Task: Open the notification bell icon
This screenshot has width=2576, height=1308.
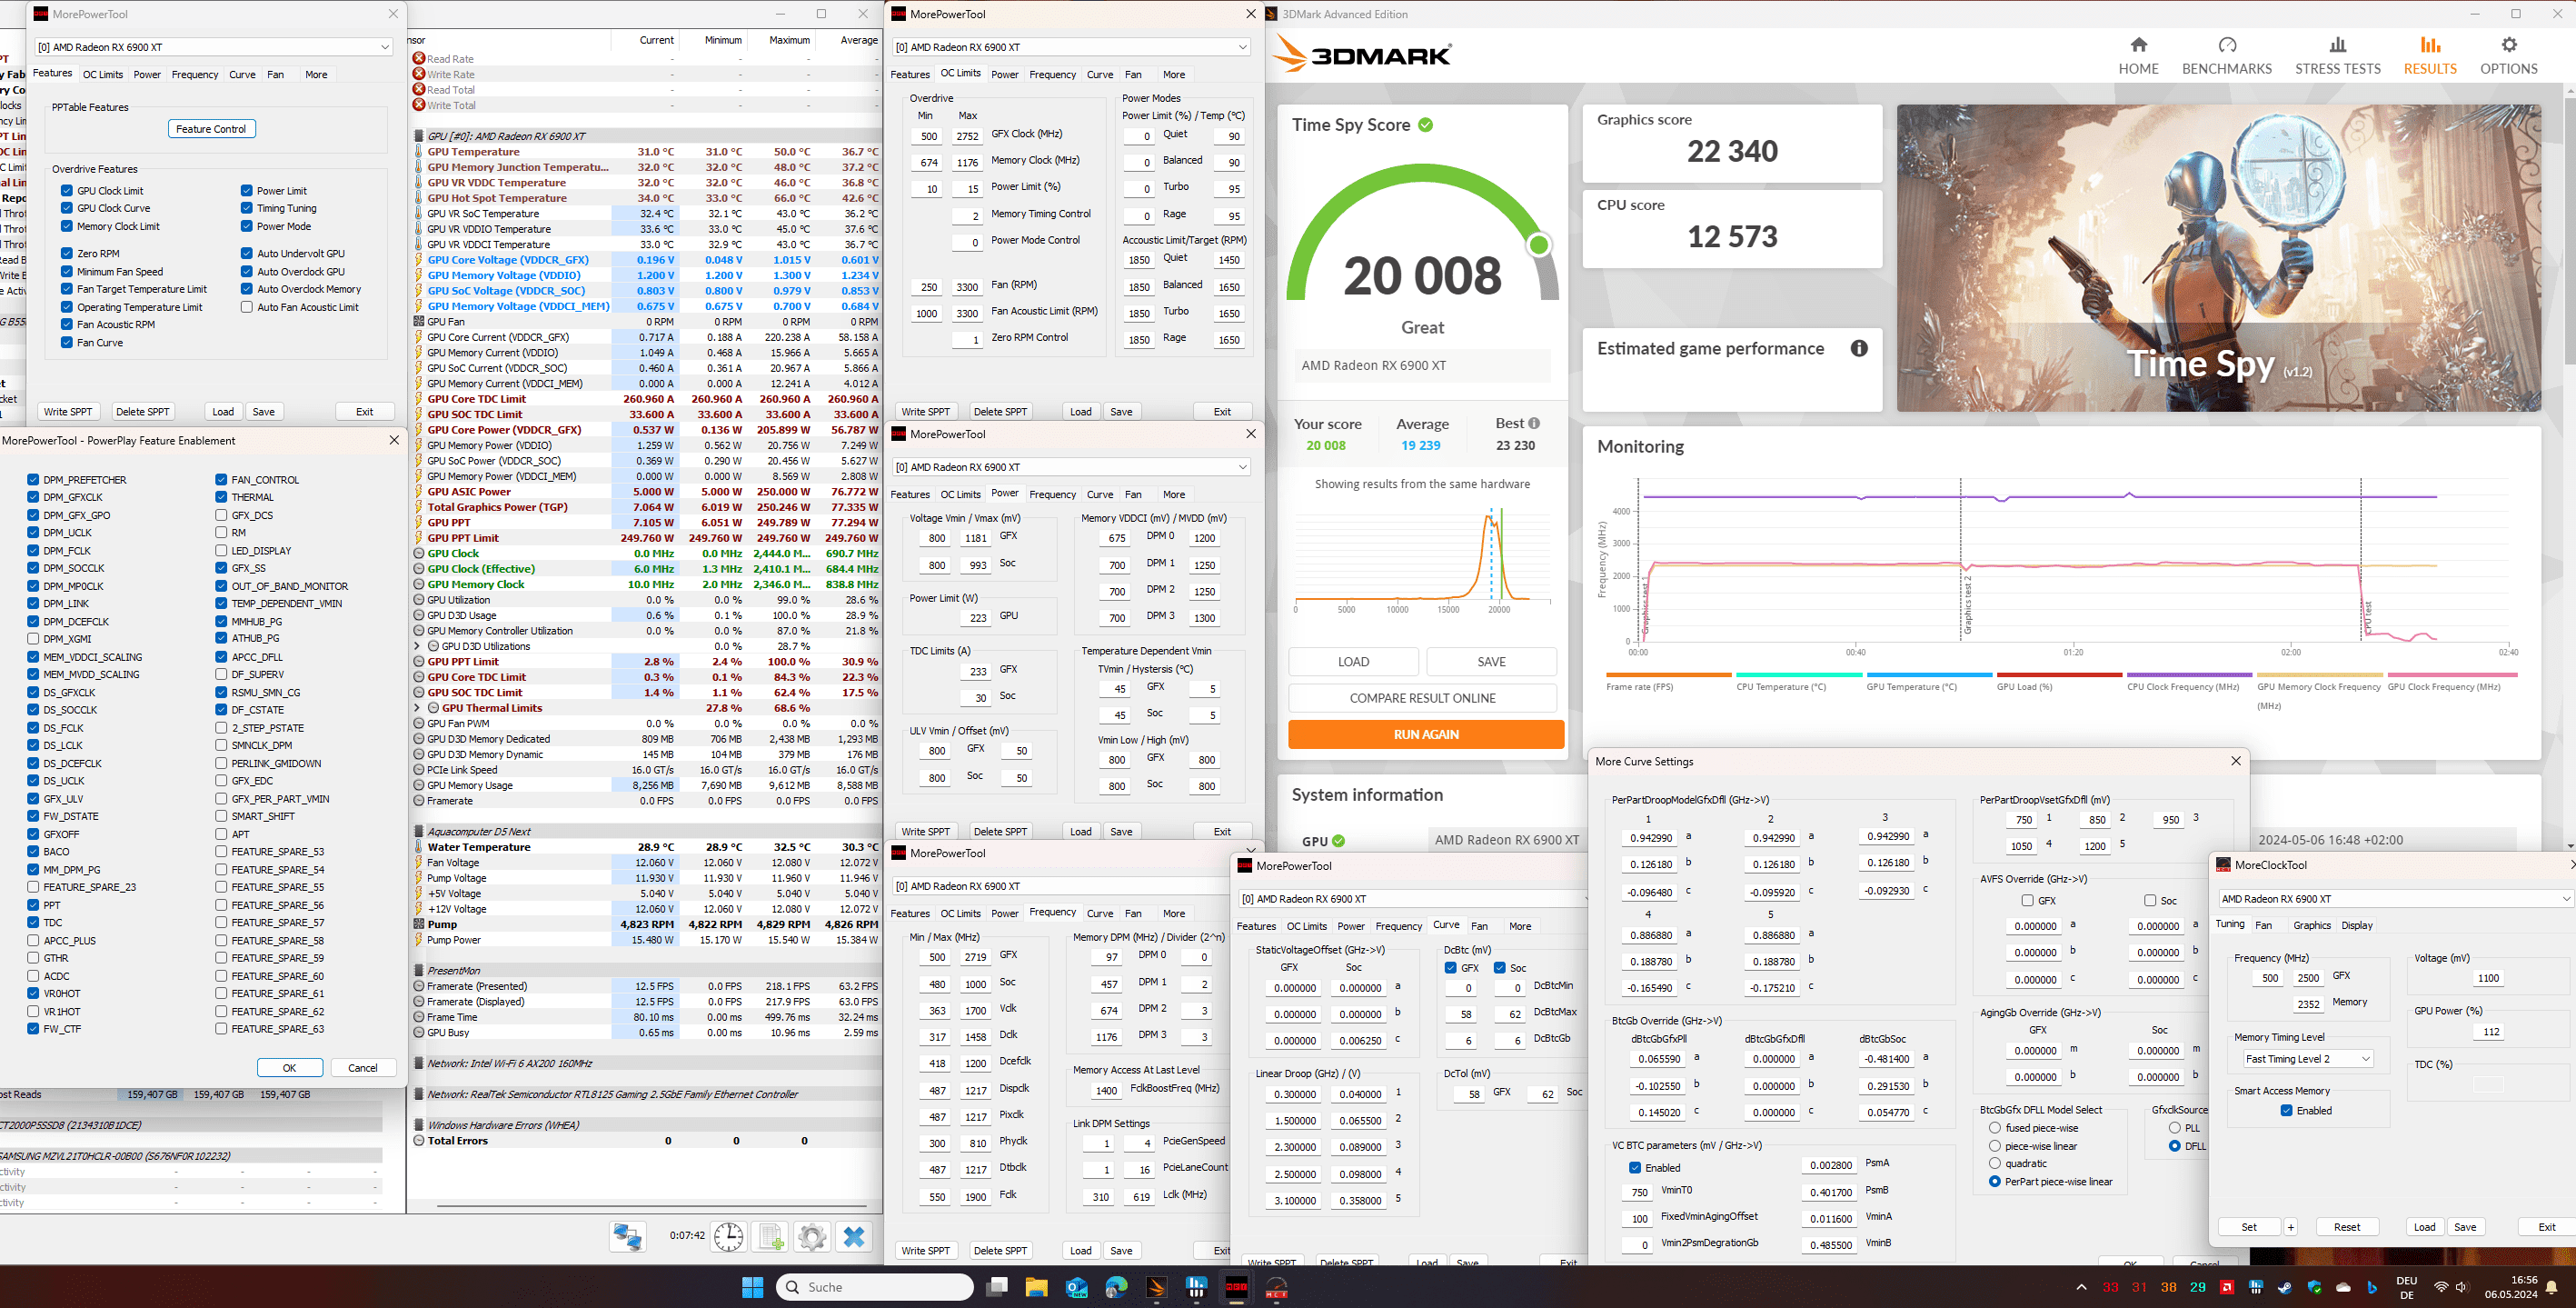Action: pyautogui.click(x=2552, y=1287)
